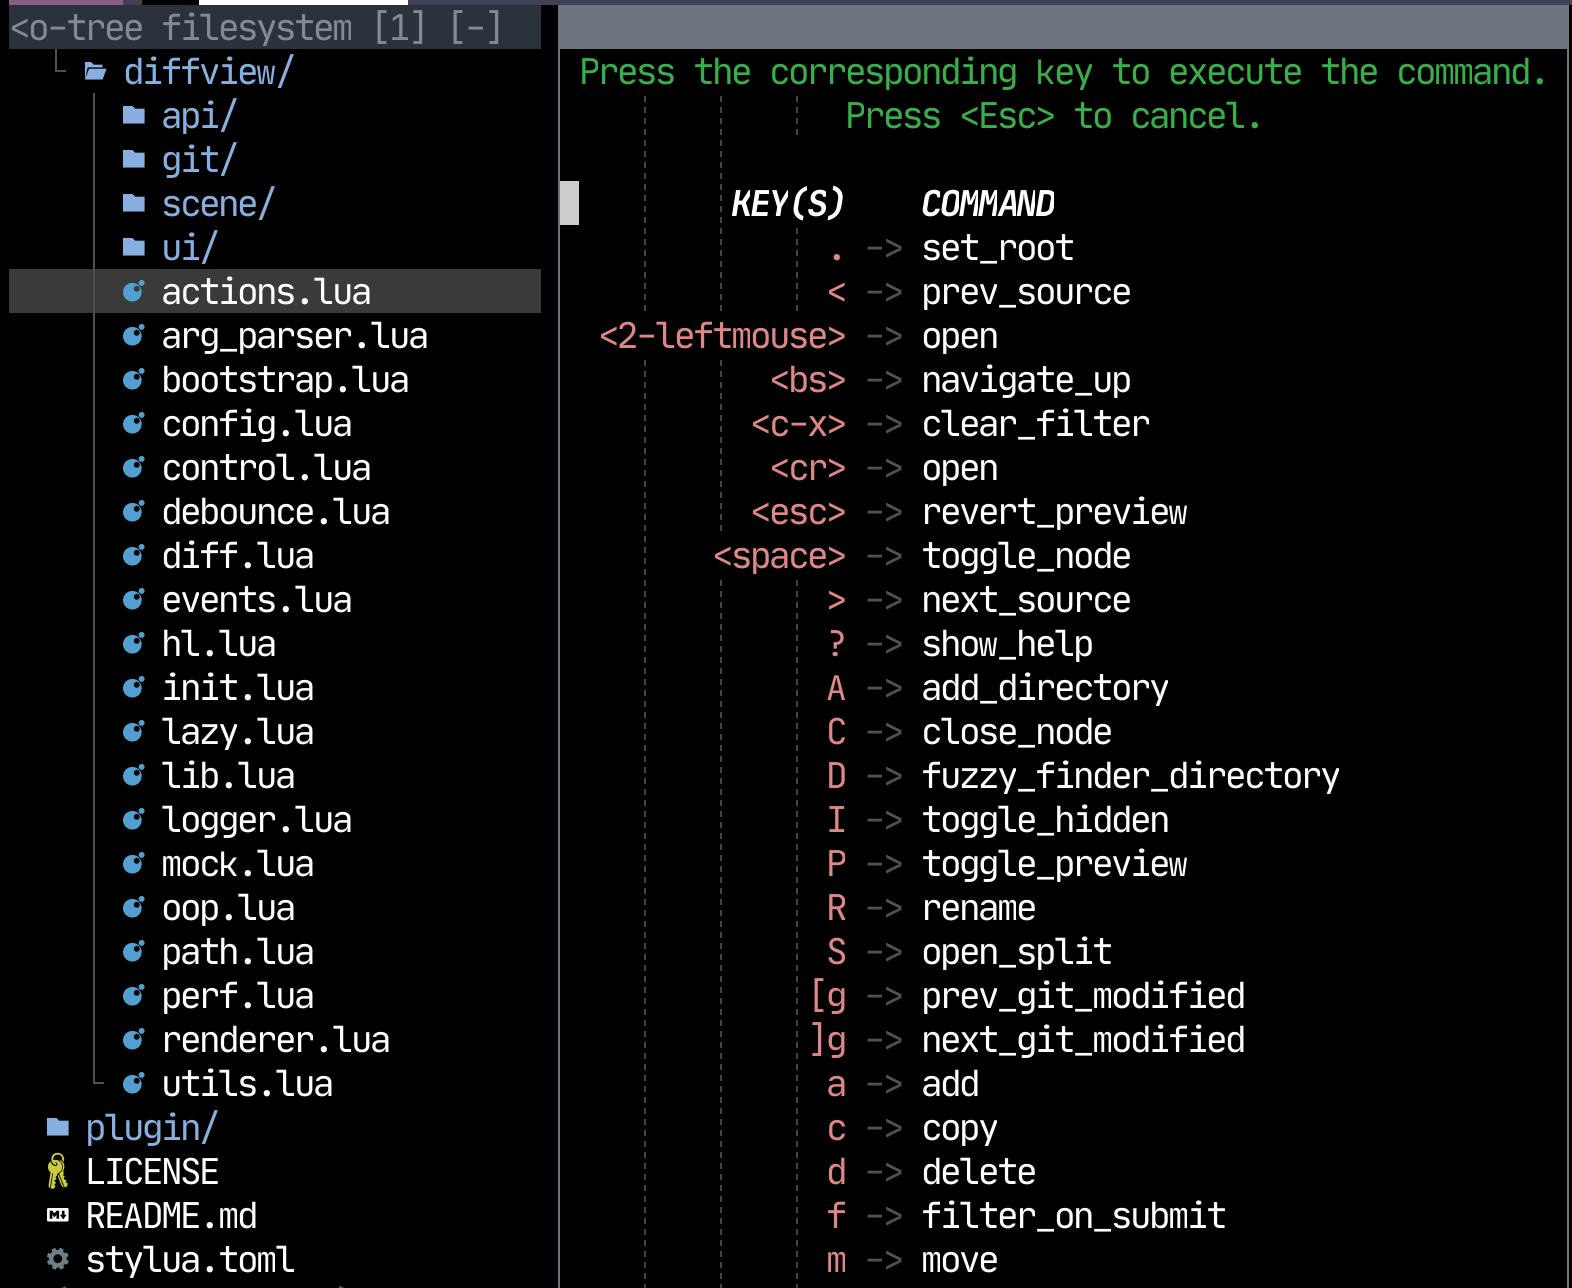The height and width of the screenshot is (1288, 1572).
Task: Expand the plugin/ folder
Action: 151,1128
